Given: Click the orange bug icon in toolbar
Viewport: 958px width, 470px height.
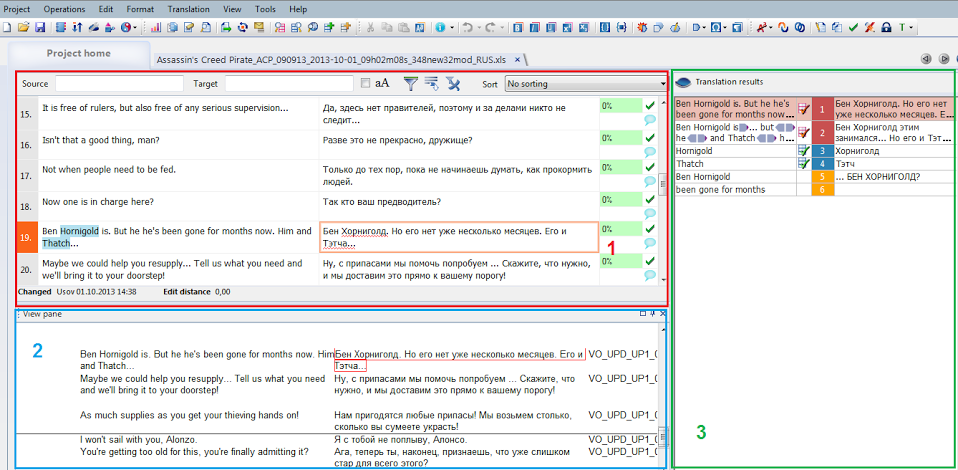Looking at the screenshot, I should 642,27.
